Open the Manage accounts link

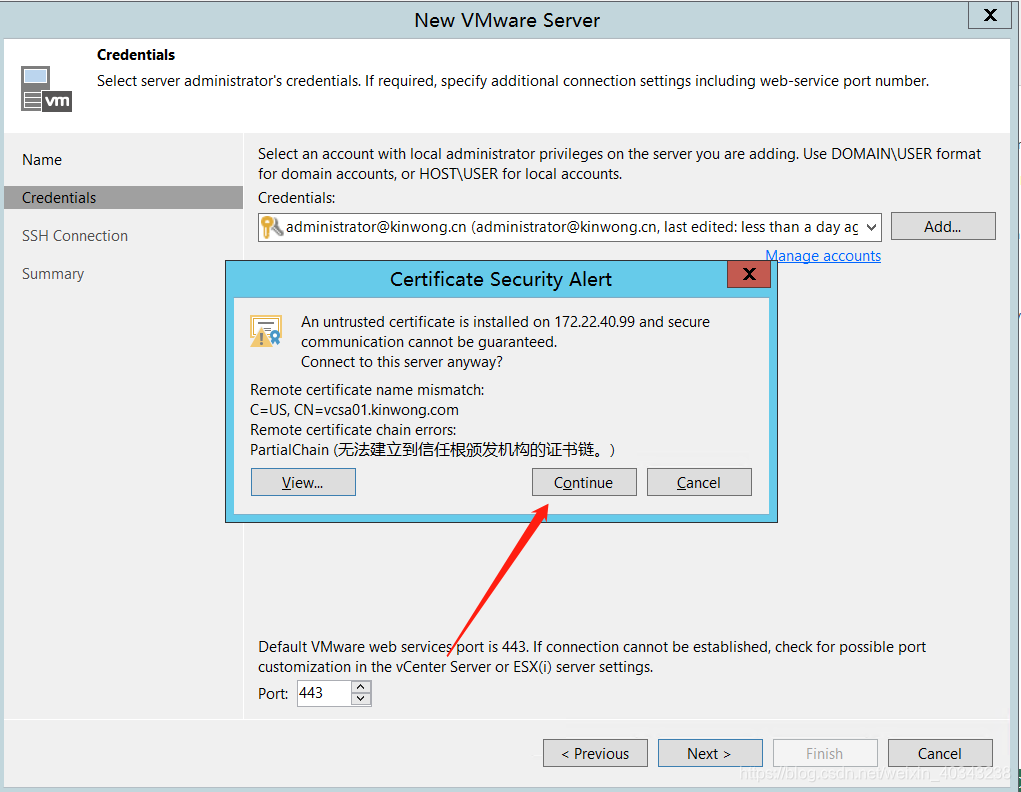pyautogui.click(x=823, y=256)
